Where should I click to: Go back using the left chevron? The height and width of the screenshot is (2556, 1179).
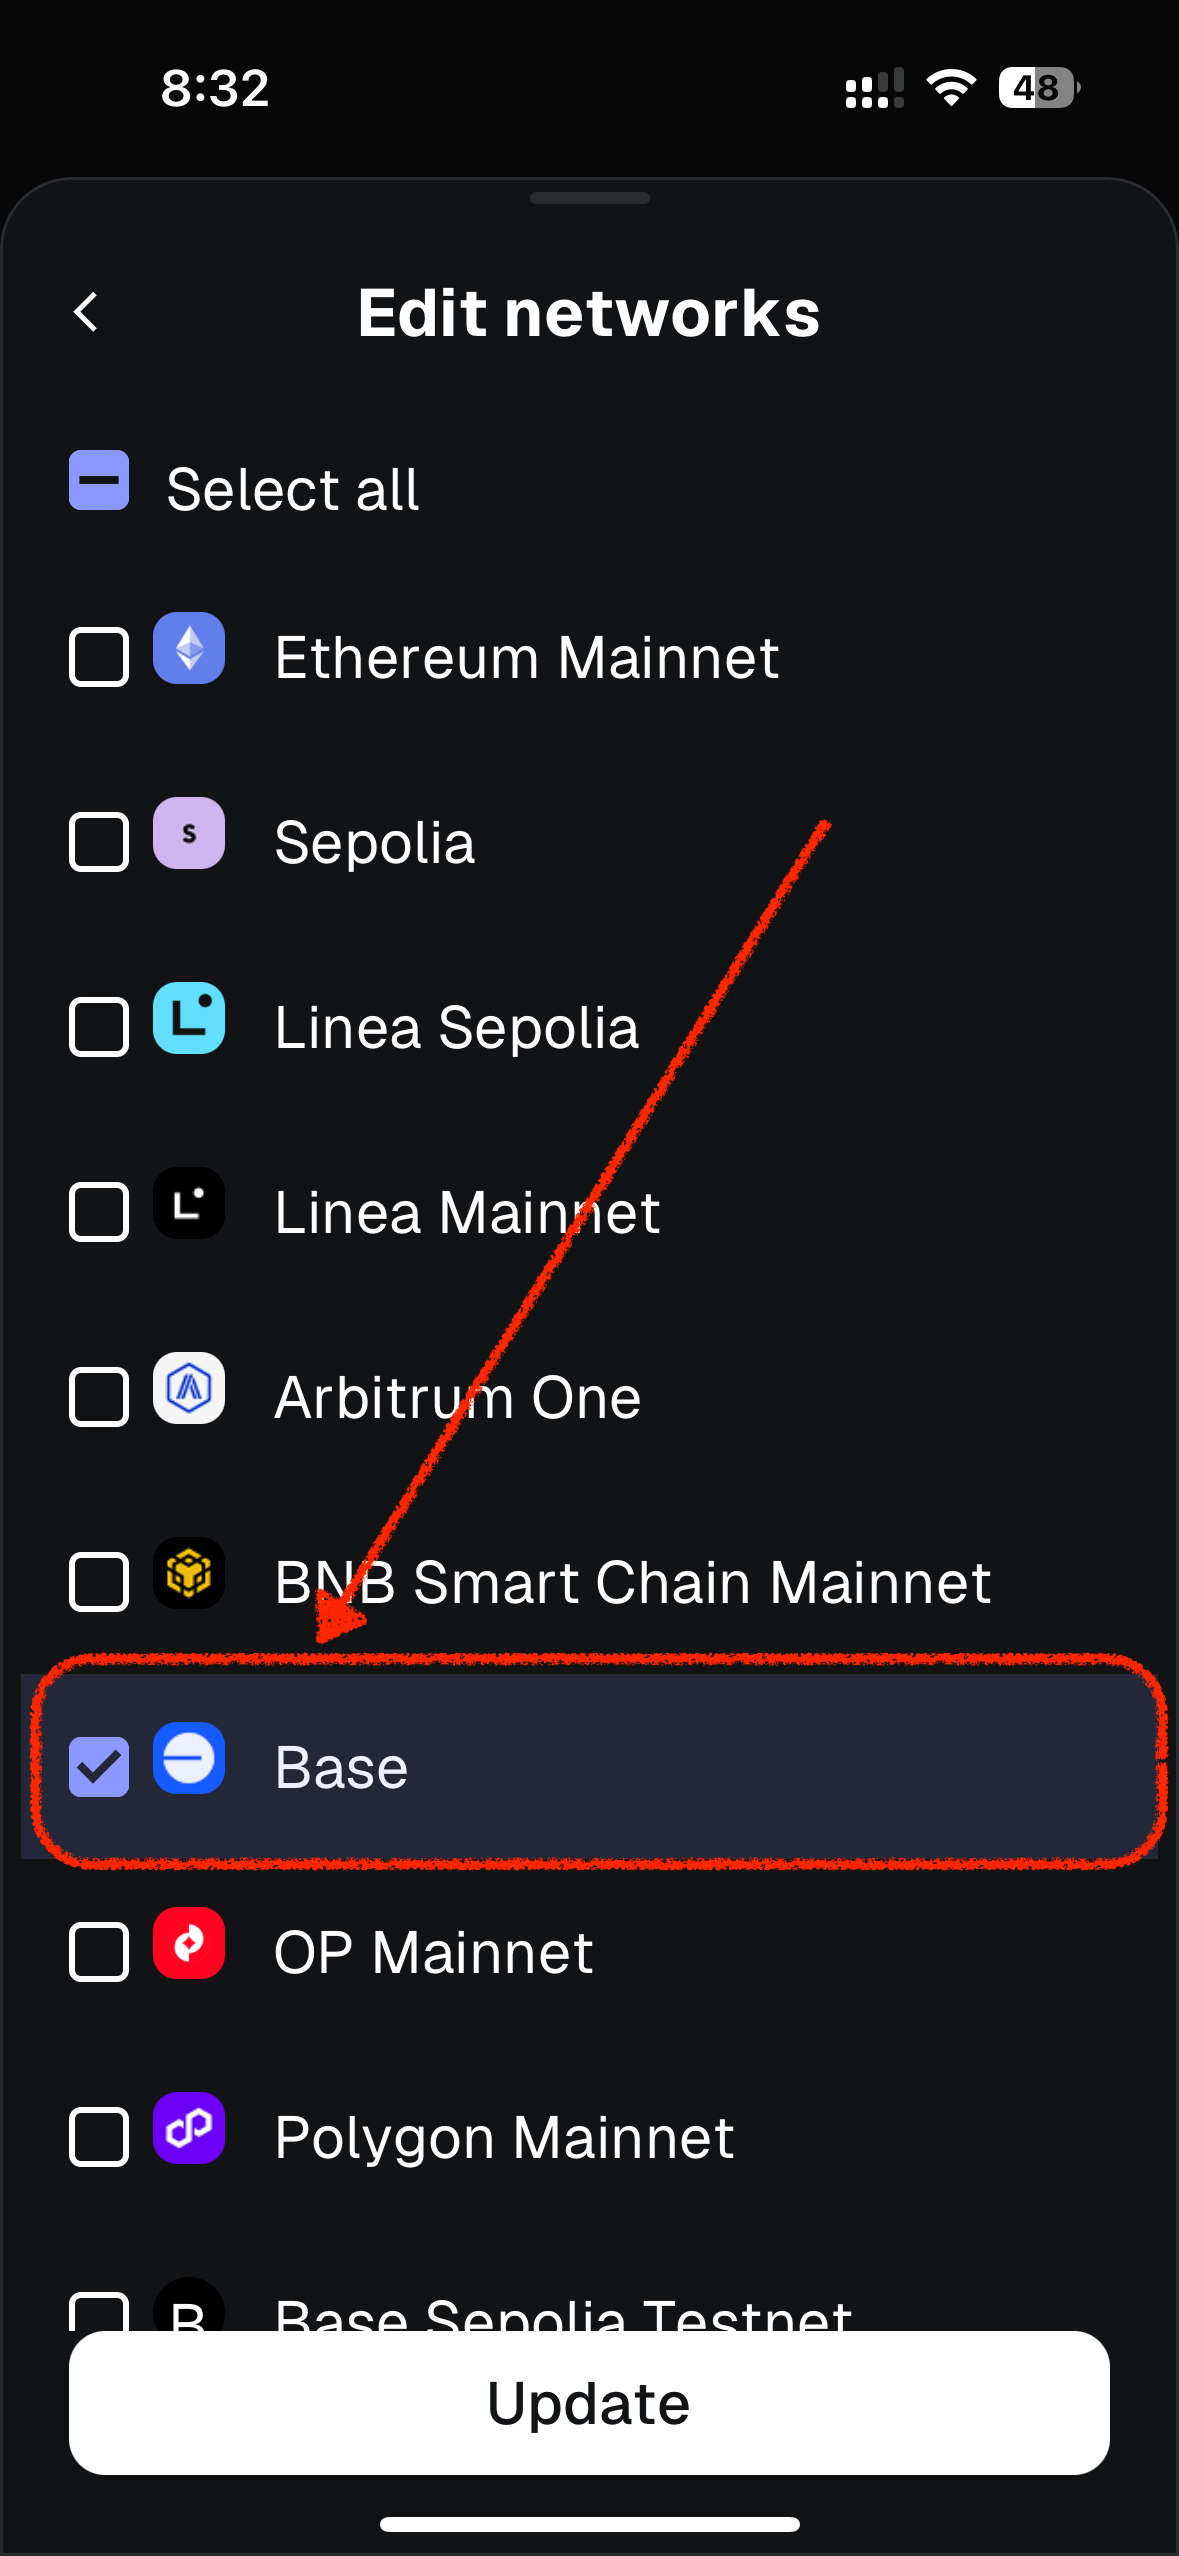click(87, 312)
